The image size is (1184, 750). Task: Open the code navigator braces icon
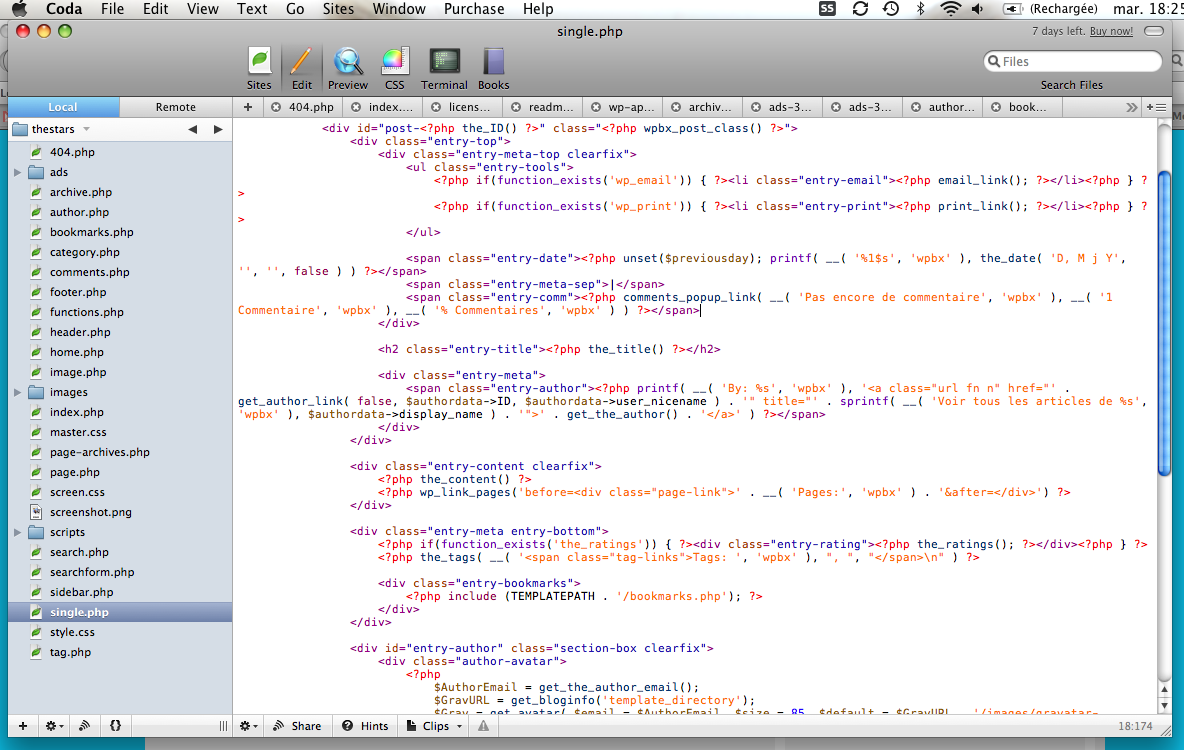pyautogui.click(x=116, y=726)
